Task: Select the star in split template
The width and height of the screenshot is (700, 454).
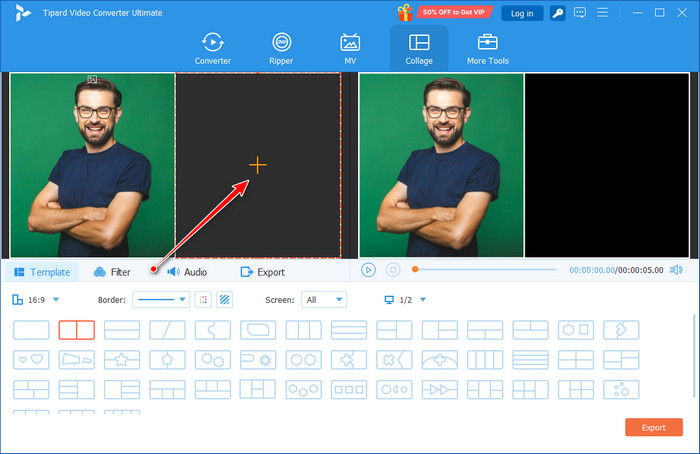Action: pyautogui.click(x=122, y=359)
